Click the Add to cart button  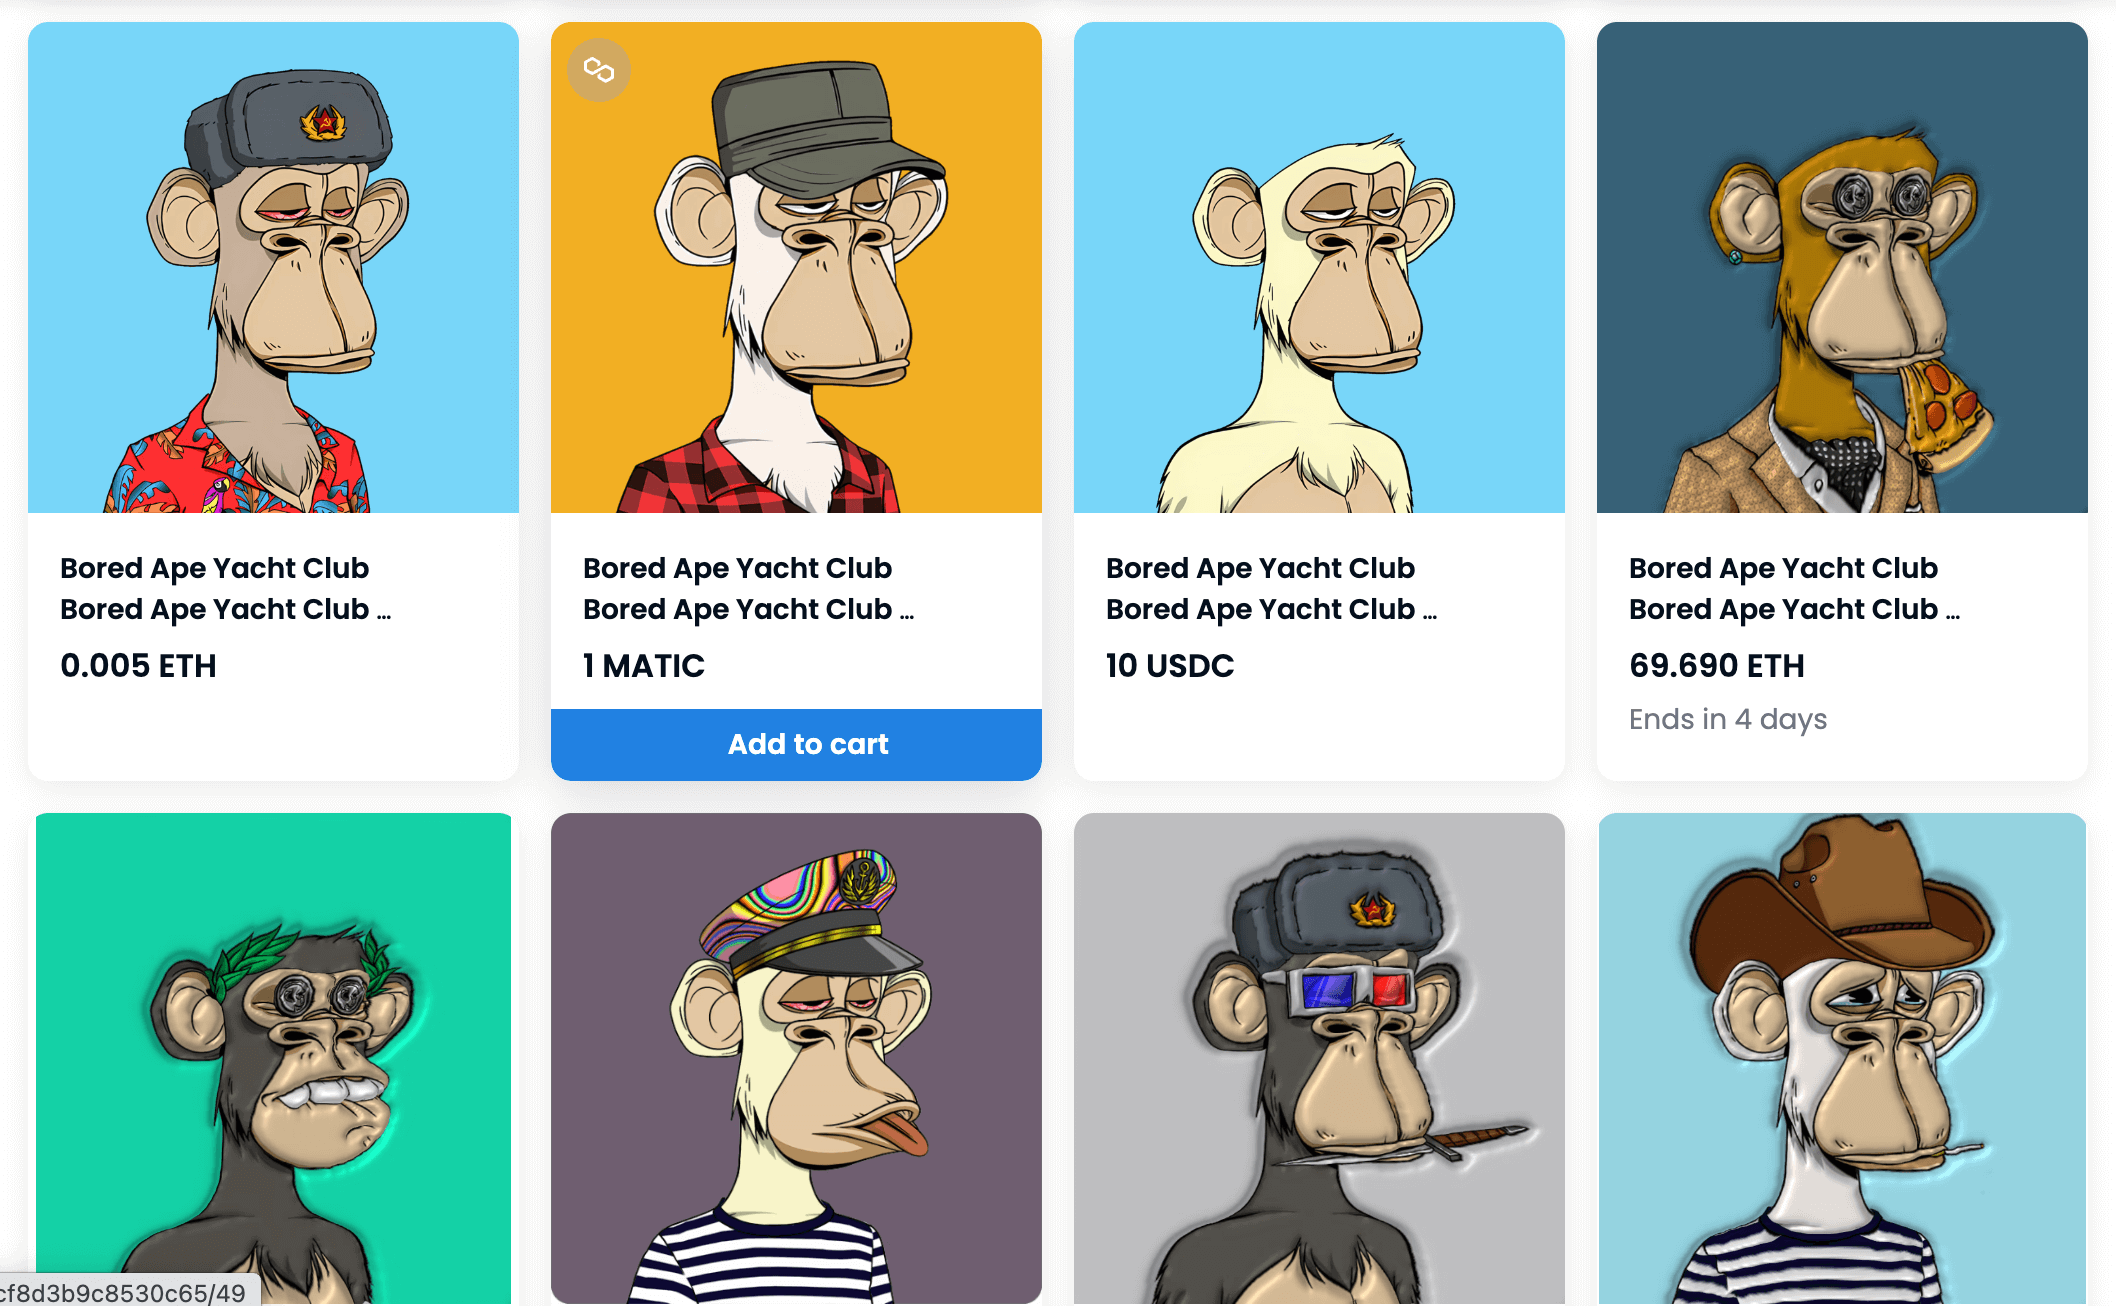coord(796,744)
